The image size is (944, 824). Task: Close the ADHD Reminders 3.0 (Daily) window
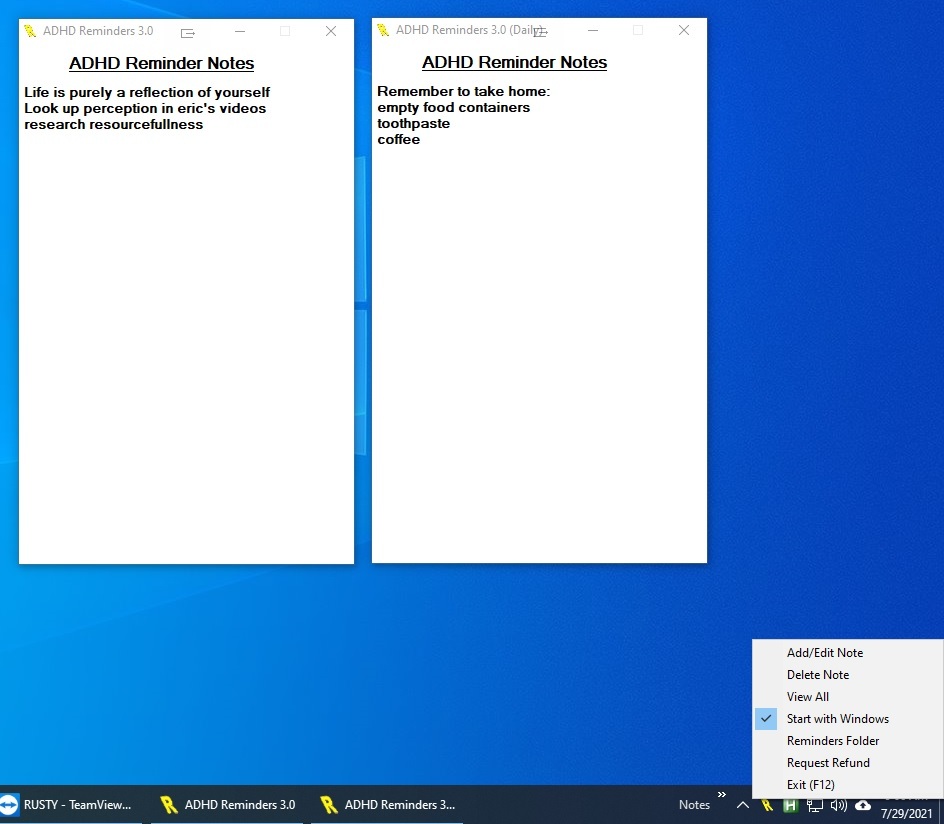click(684, 29)
